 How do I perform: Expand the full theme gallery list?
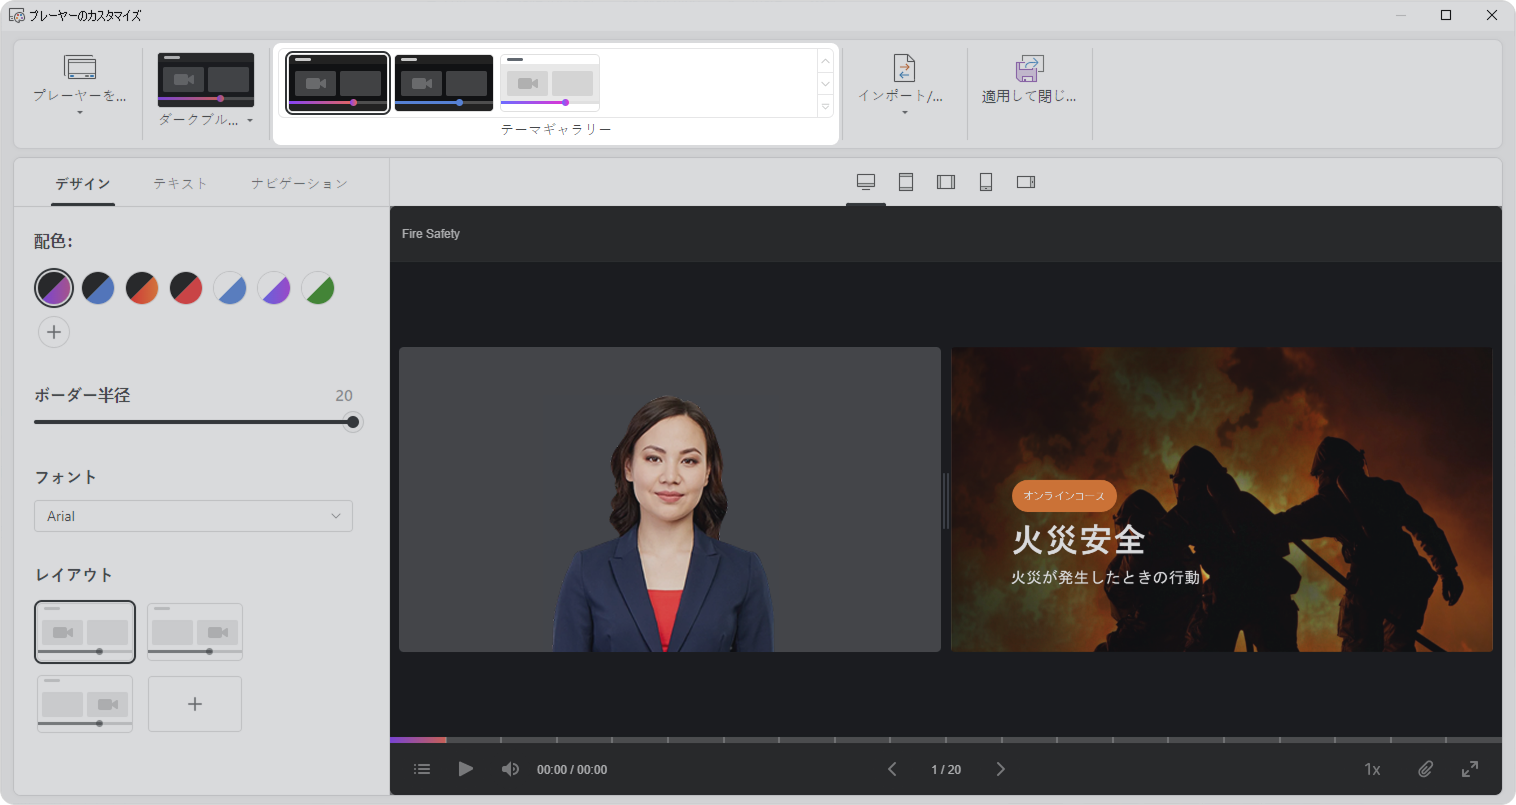coord(825,107)
